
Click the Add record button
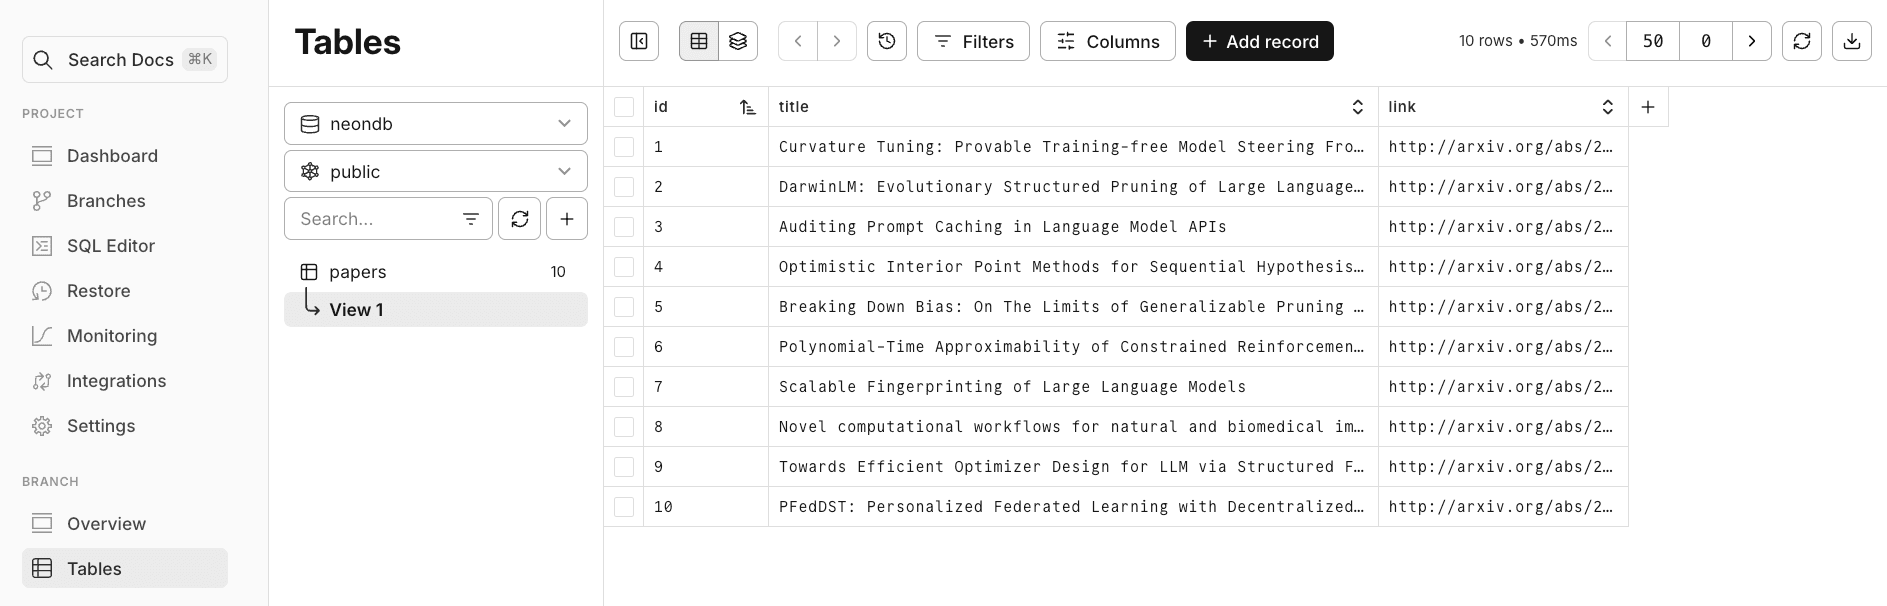click(1260, 41)
